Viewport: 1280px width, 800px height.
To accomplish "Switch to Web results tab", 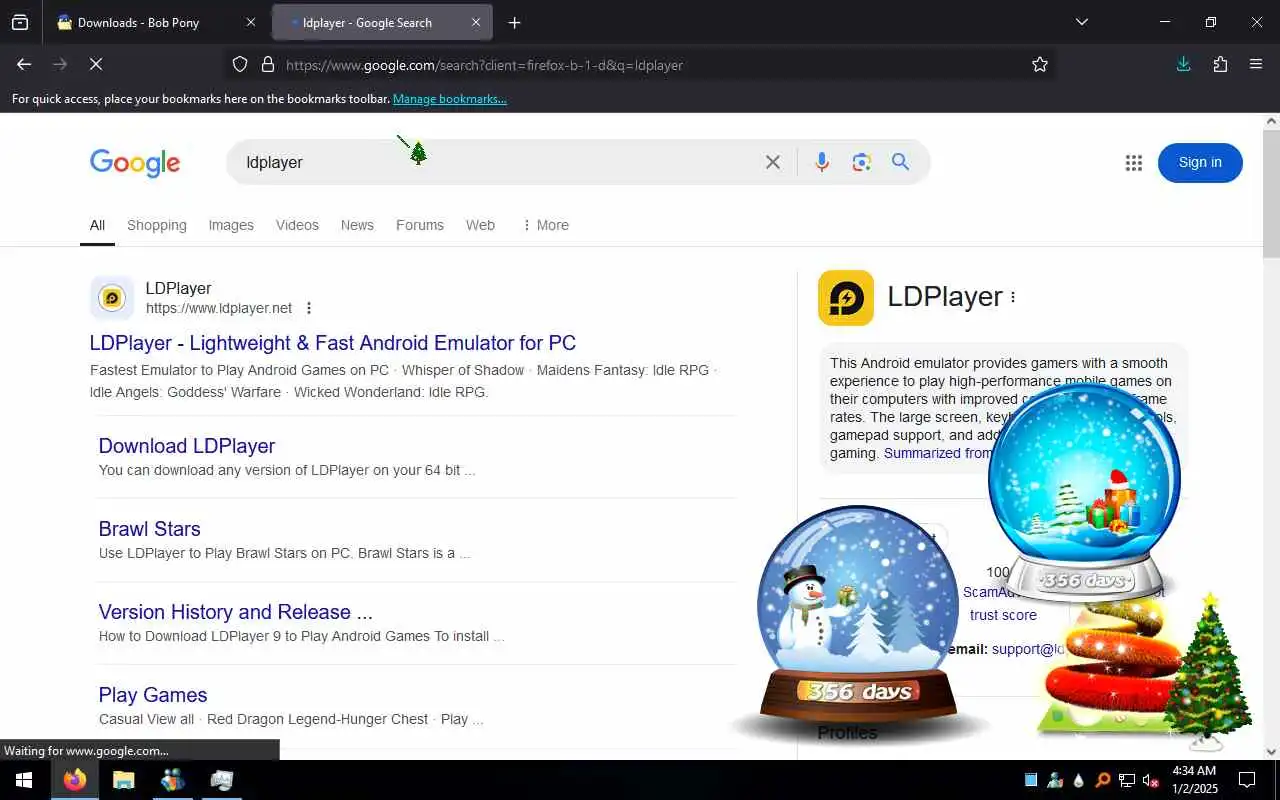I will (480, 225).
